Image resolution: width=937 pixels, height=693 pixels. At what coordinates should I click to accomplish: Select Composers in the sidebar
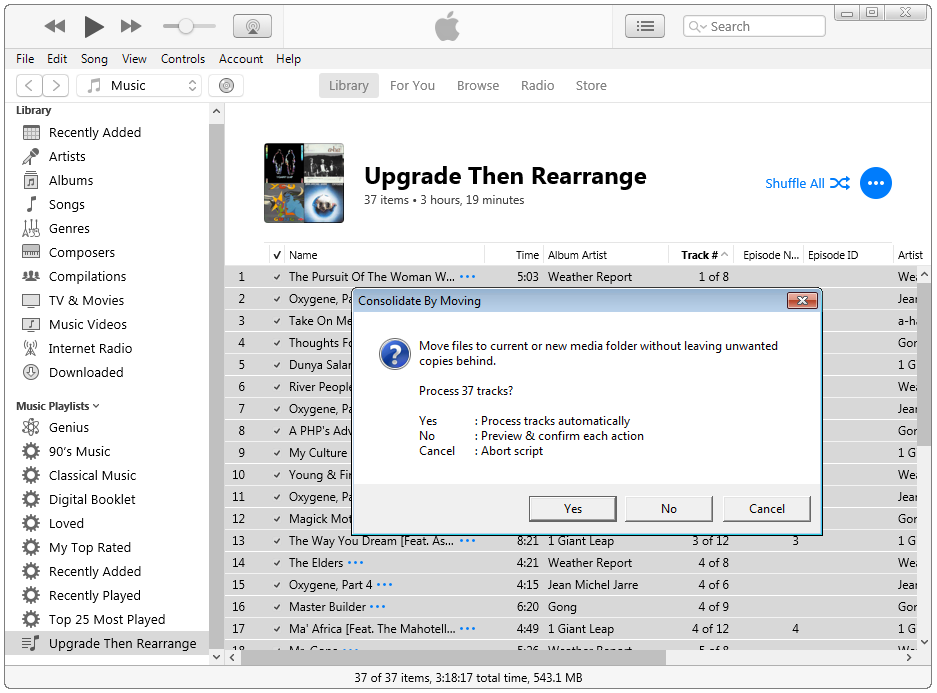click(x=82, y=252)
